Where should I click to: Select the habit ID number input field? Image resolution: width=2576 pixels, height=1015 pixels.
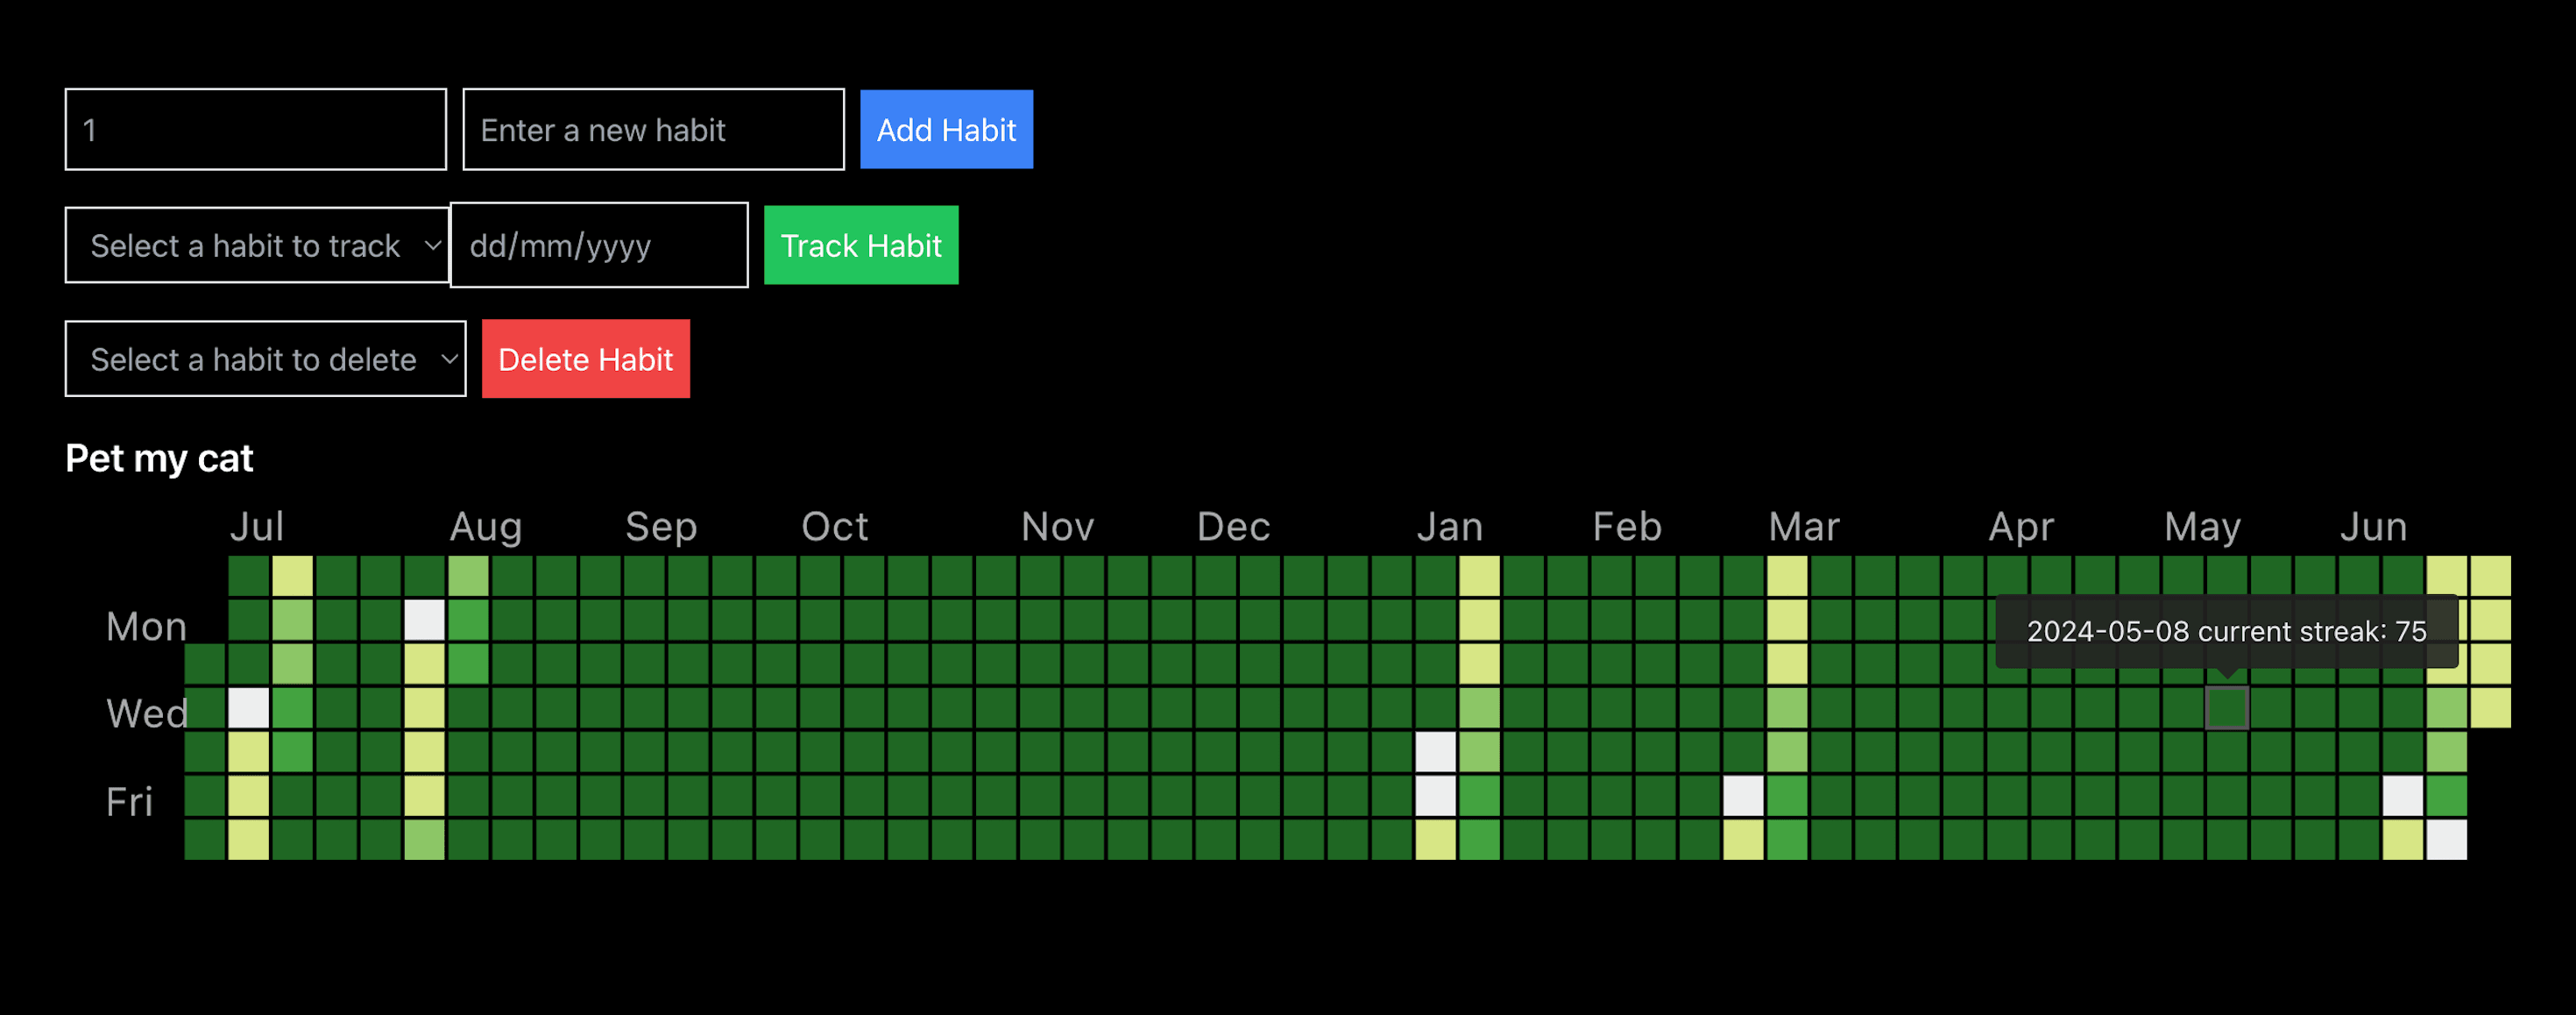point(255,128)
